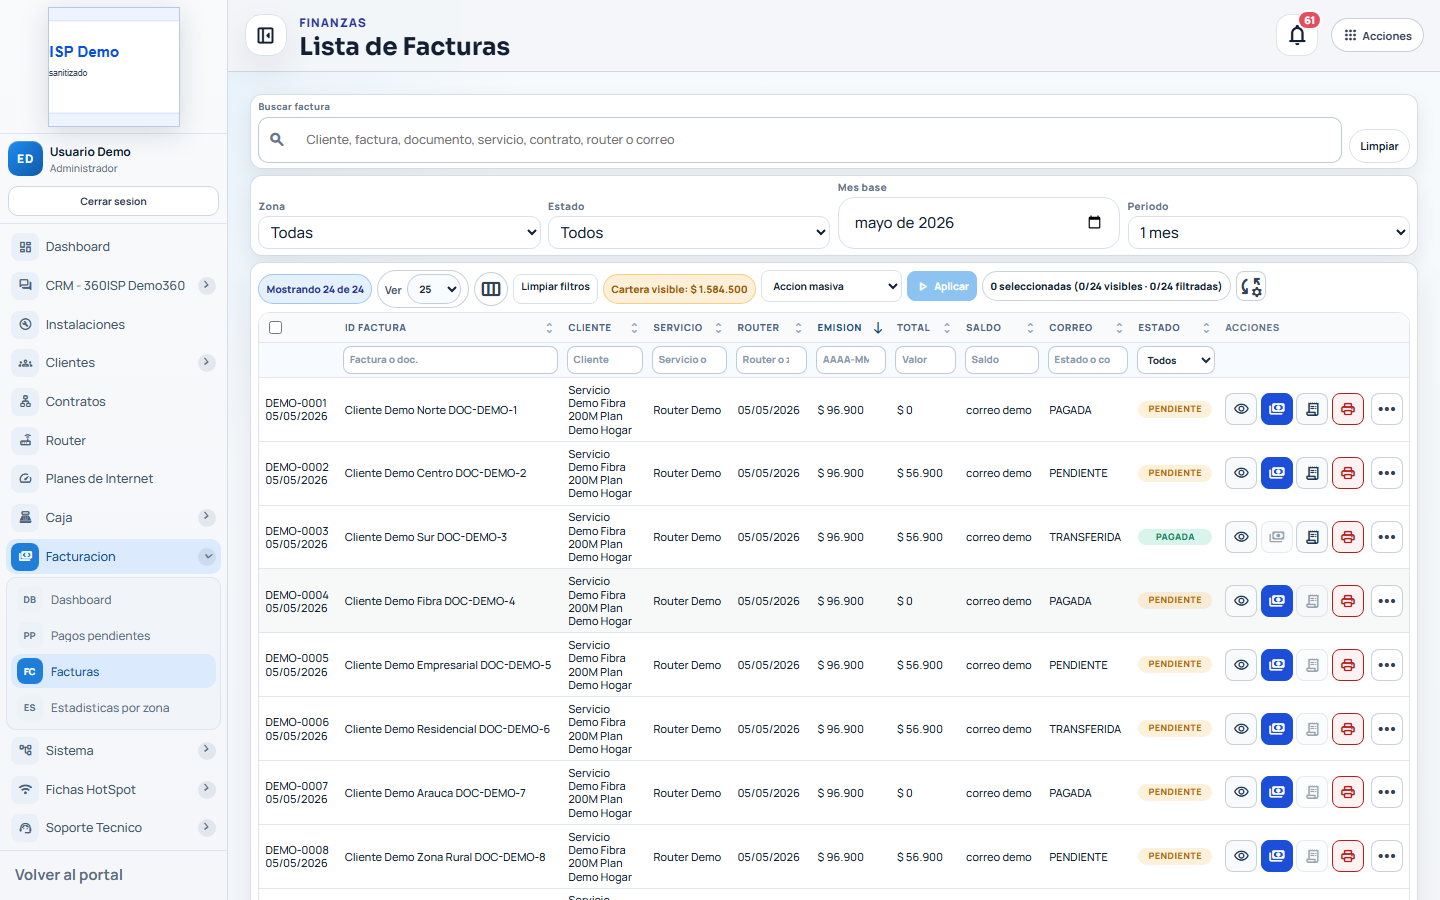The image size is (1440, 900).
Task: Open the Acciones menu button
Action: [x=1377, y=36]
